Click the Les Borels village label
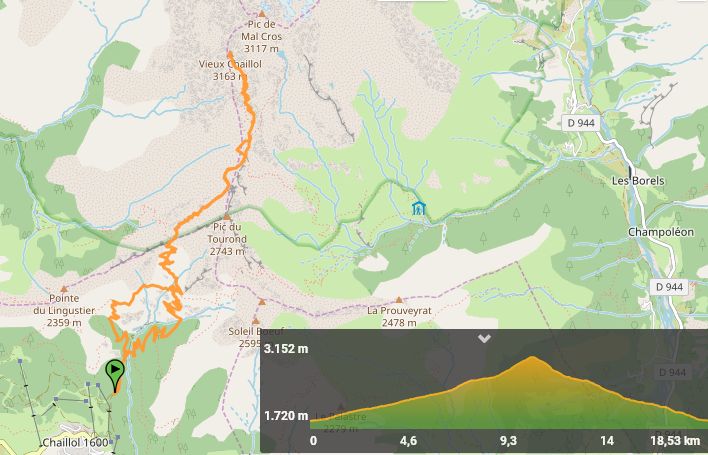The image size is (708, 455). [x=638, y=181]
